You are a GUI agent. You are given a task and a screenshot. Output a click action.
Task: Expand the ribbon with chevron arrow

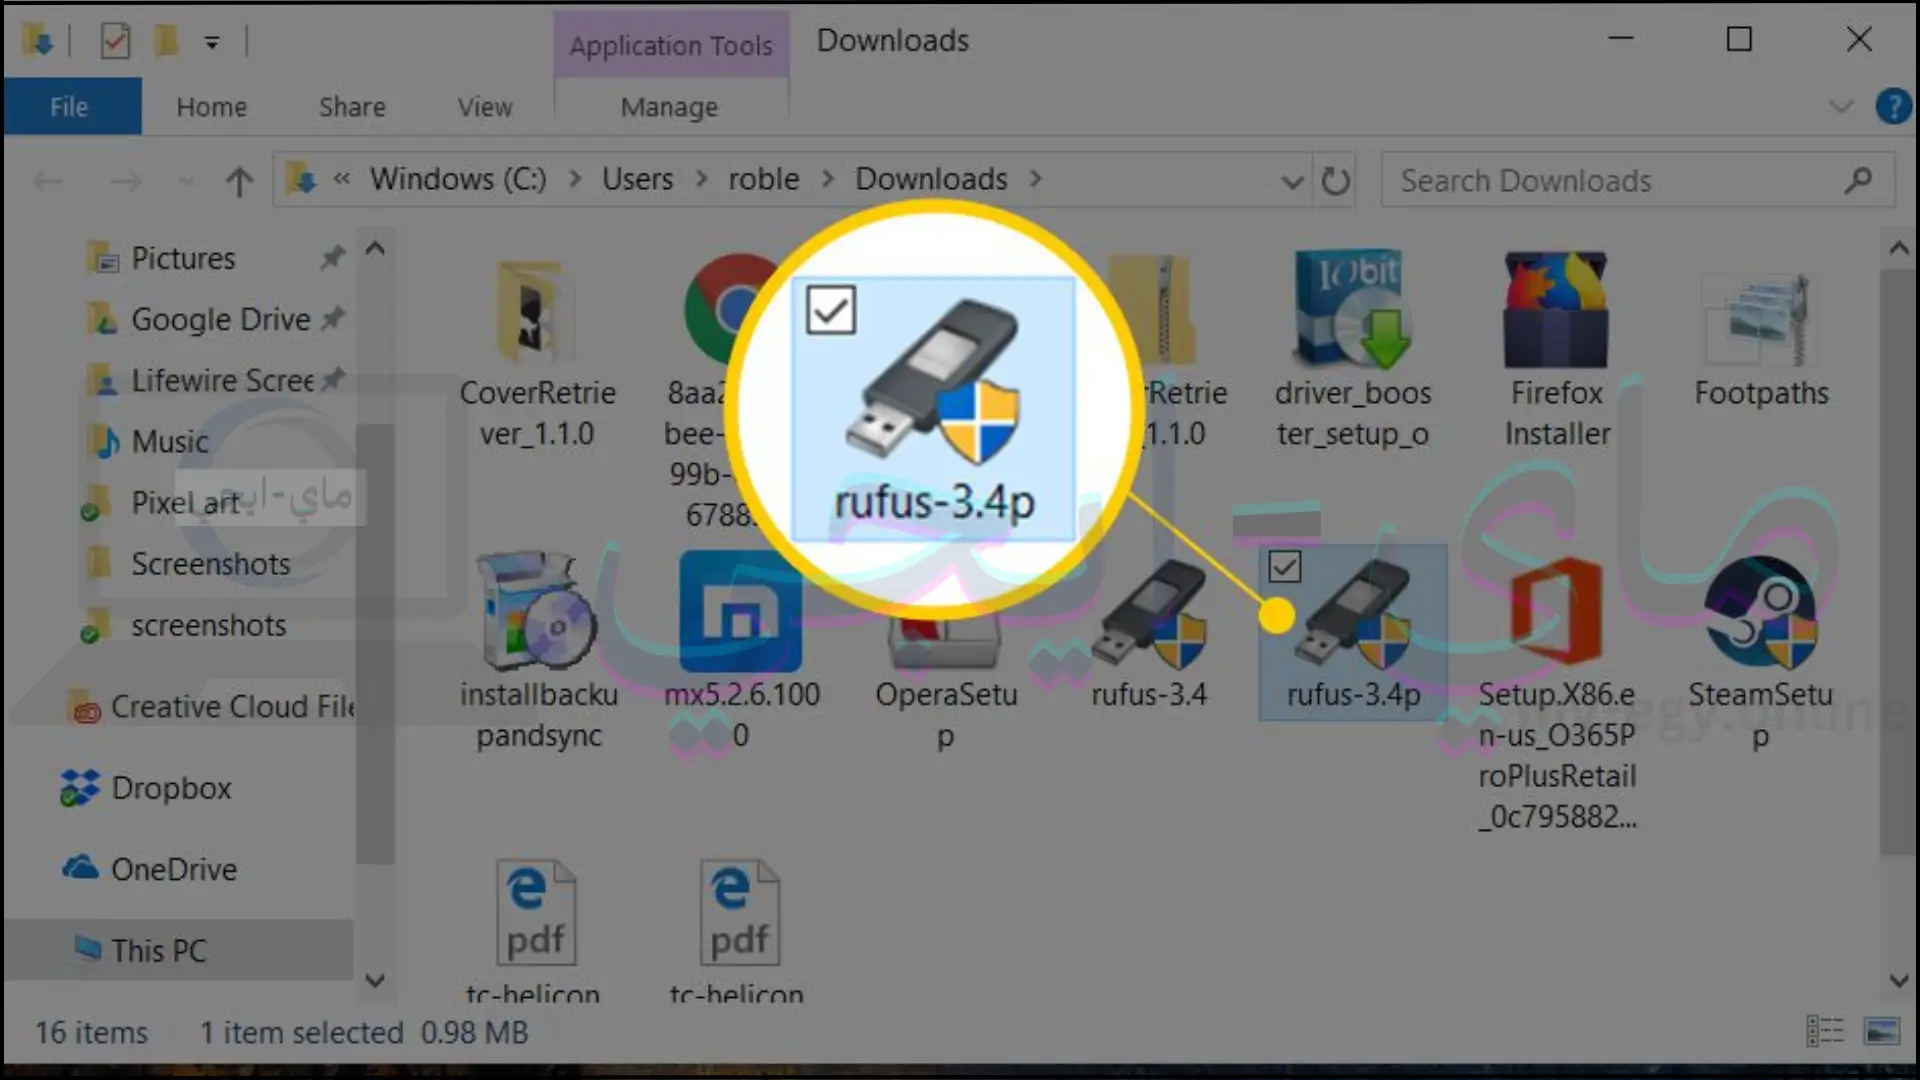(1841, 106)
